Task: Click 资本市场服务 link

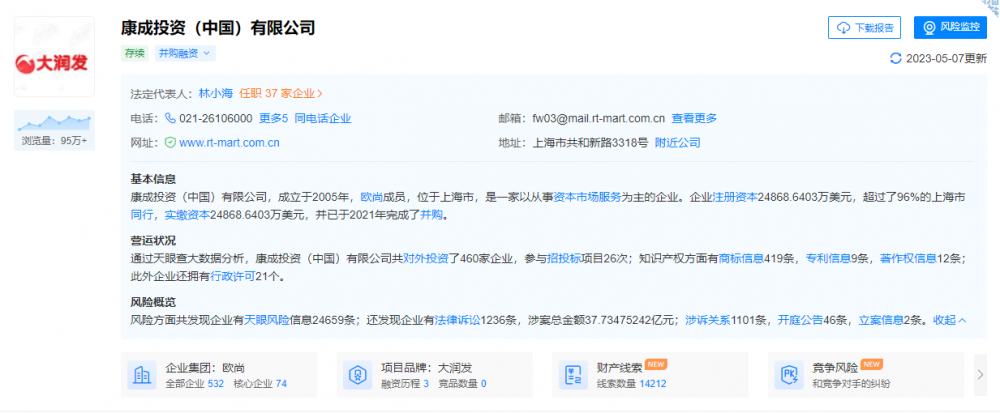Action: [x=587, y=197]
